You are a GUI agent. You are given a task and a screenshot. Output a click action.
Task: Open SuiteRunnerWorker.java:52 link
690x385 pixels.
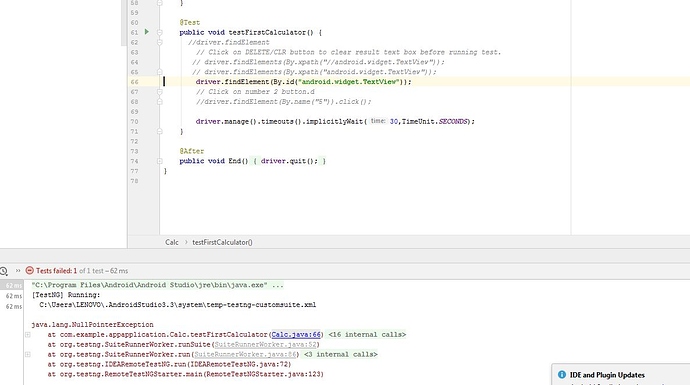point(265,345)
